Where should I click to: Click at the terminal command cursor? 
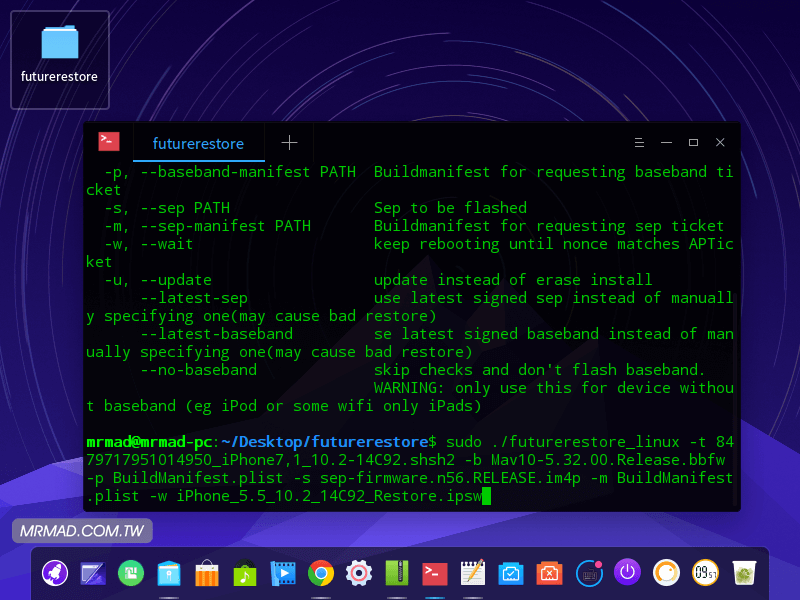[486, 496]
